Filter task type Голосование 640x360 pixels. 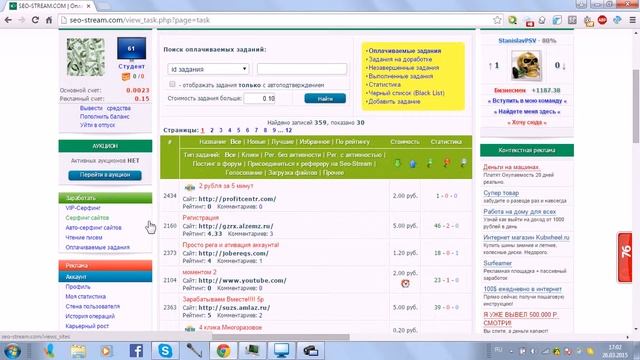coord(244,173)
